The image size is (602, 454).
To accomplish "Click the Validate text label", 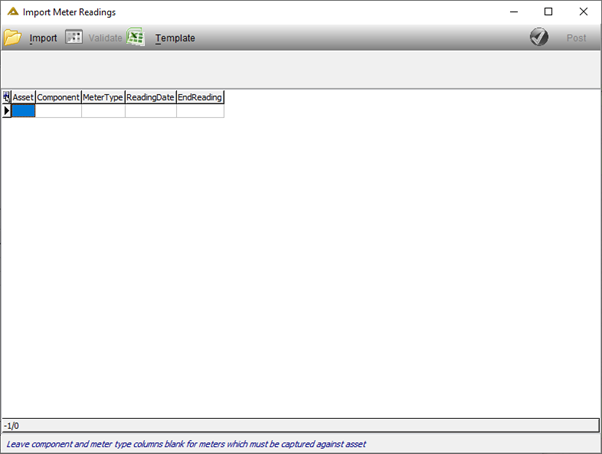I will click(x=105, y=38).
